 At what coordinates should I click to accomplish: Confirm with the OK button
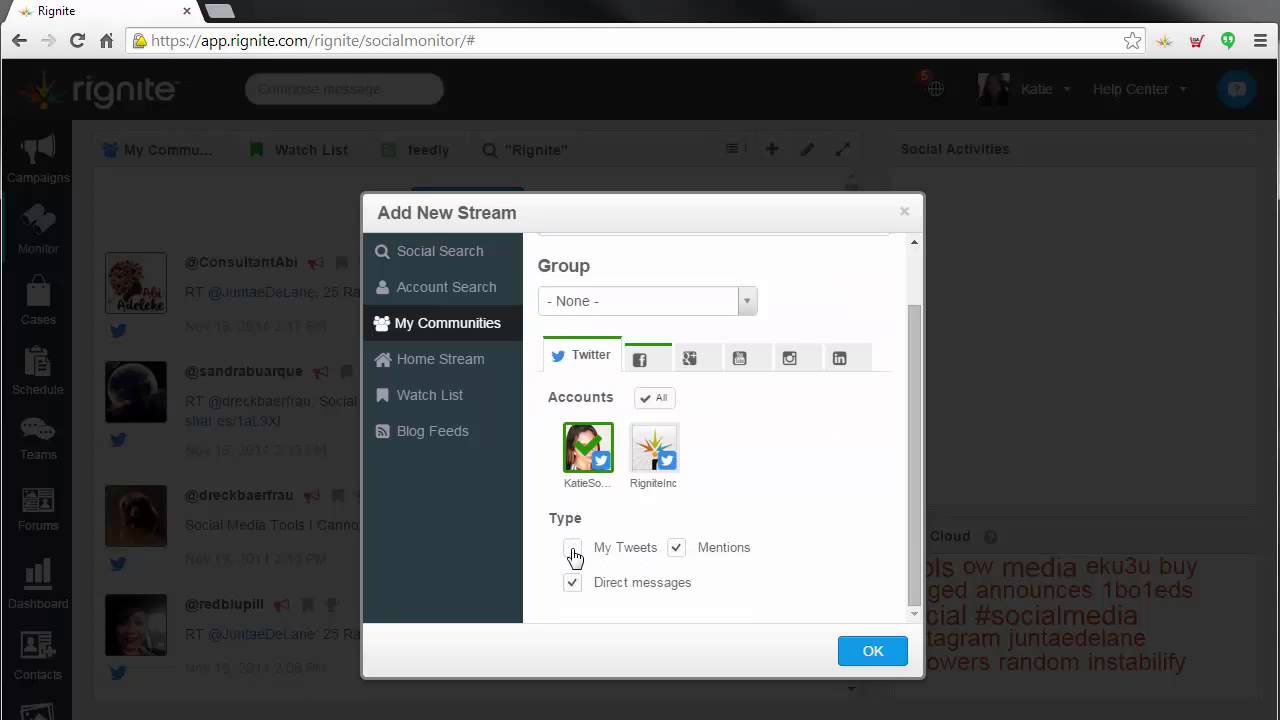click(x=873, y=651)
